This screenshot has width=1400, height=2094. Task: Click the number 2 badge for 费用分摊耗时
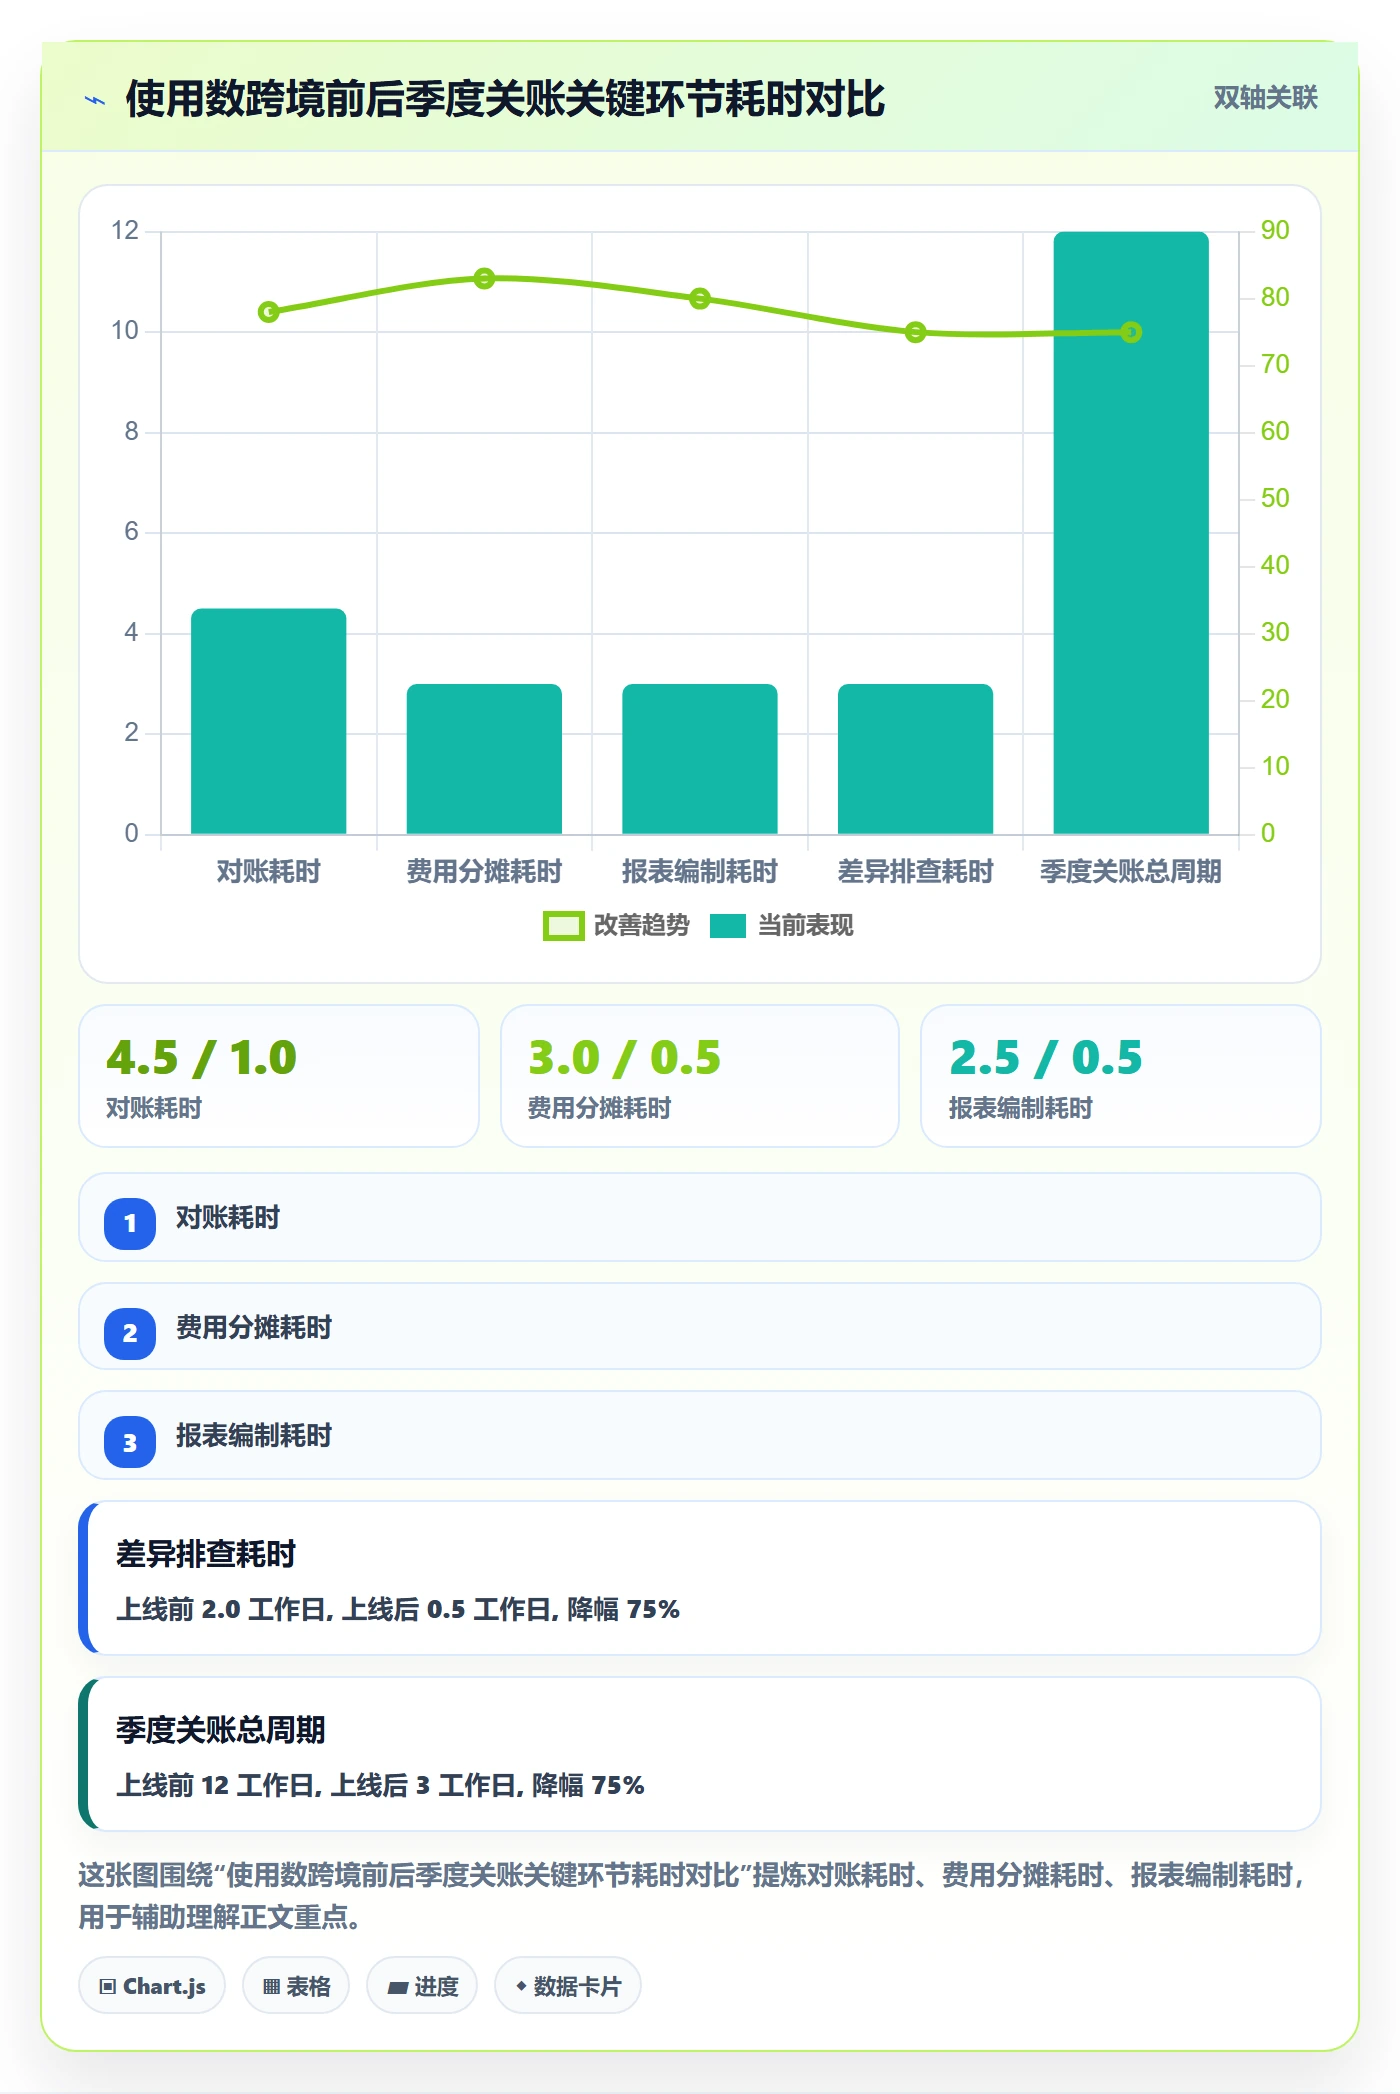click(x=130, y=1333)
